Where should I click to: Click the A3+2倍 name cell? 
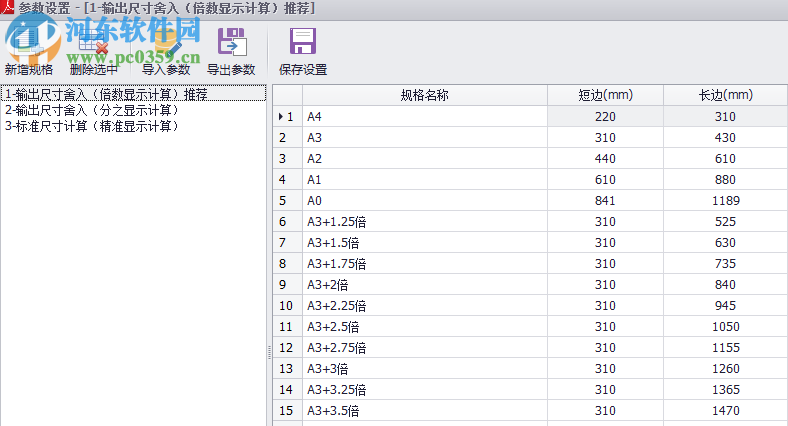click(425, 284)
